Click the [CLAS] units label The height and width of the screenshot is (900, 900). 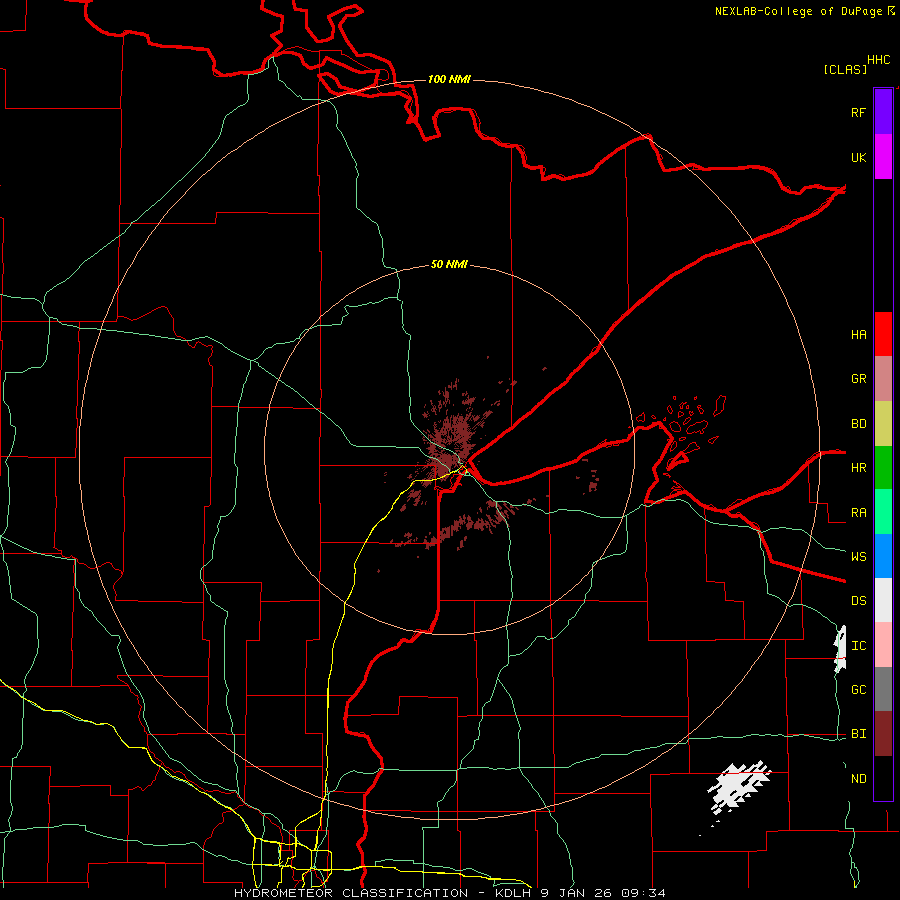(845, 69)
